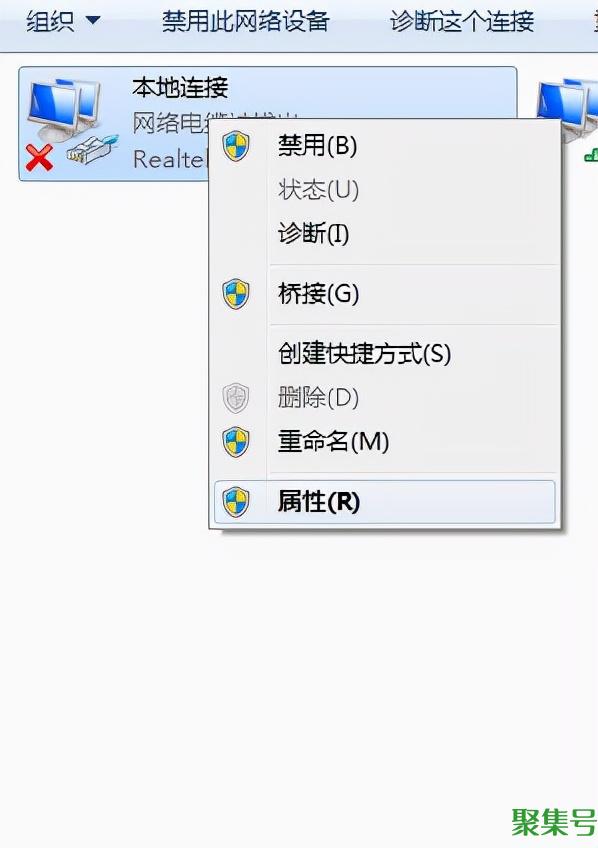Click the shield icon next to 桥接(G)
This screenshot has height=848, width=598.
[x=236, y=294]
